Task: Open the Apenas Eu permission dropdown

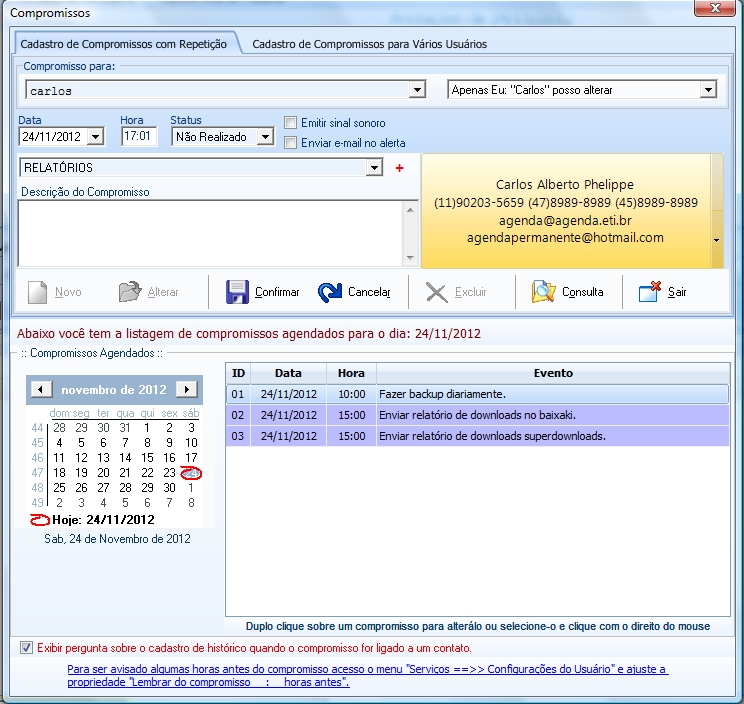Action: (707, 90)
